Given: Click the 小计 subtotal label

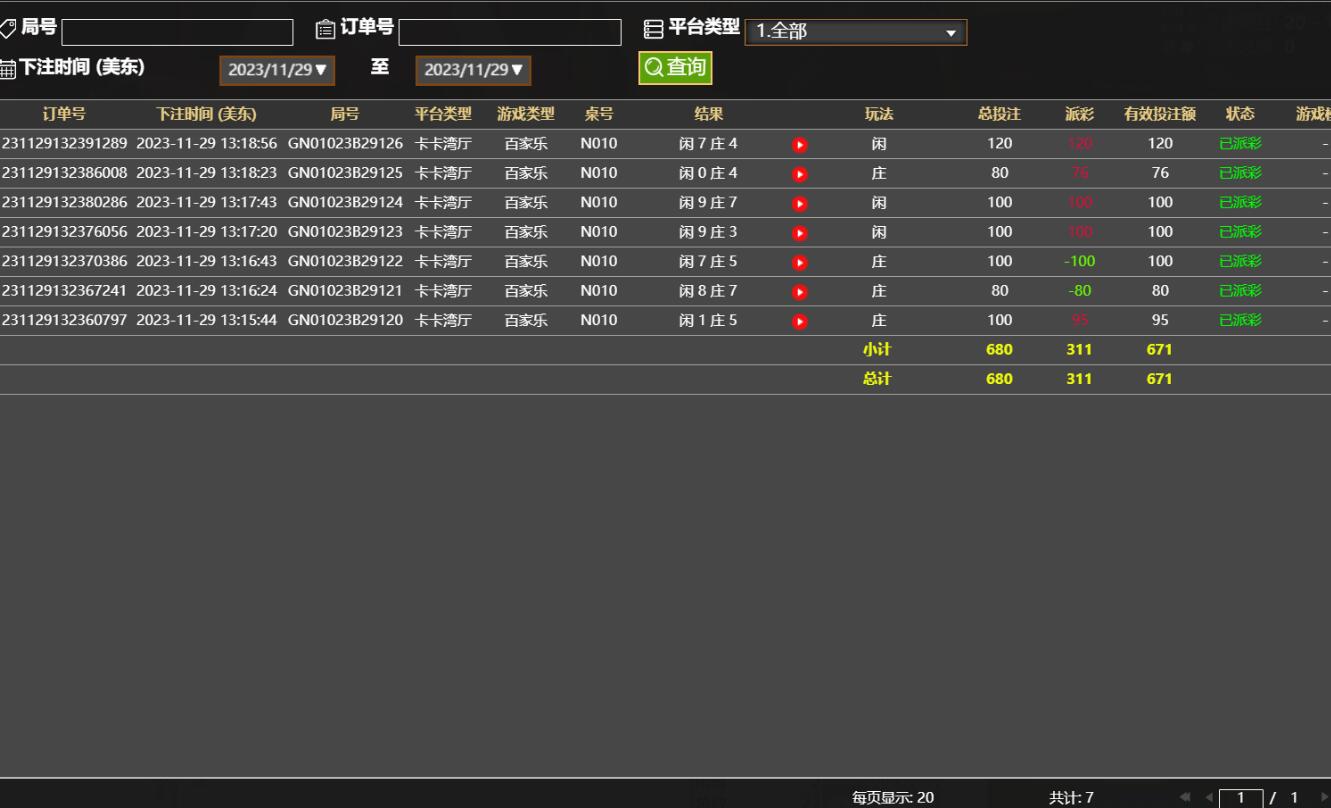Looking at the screenshot, I should click(x=877, y=350).
